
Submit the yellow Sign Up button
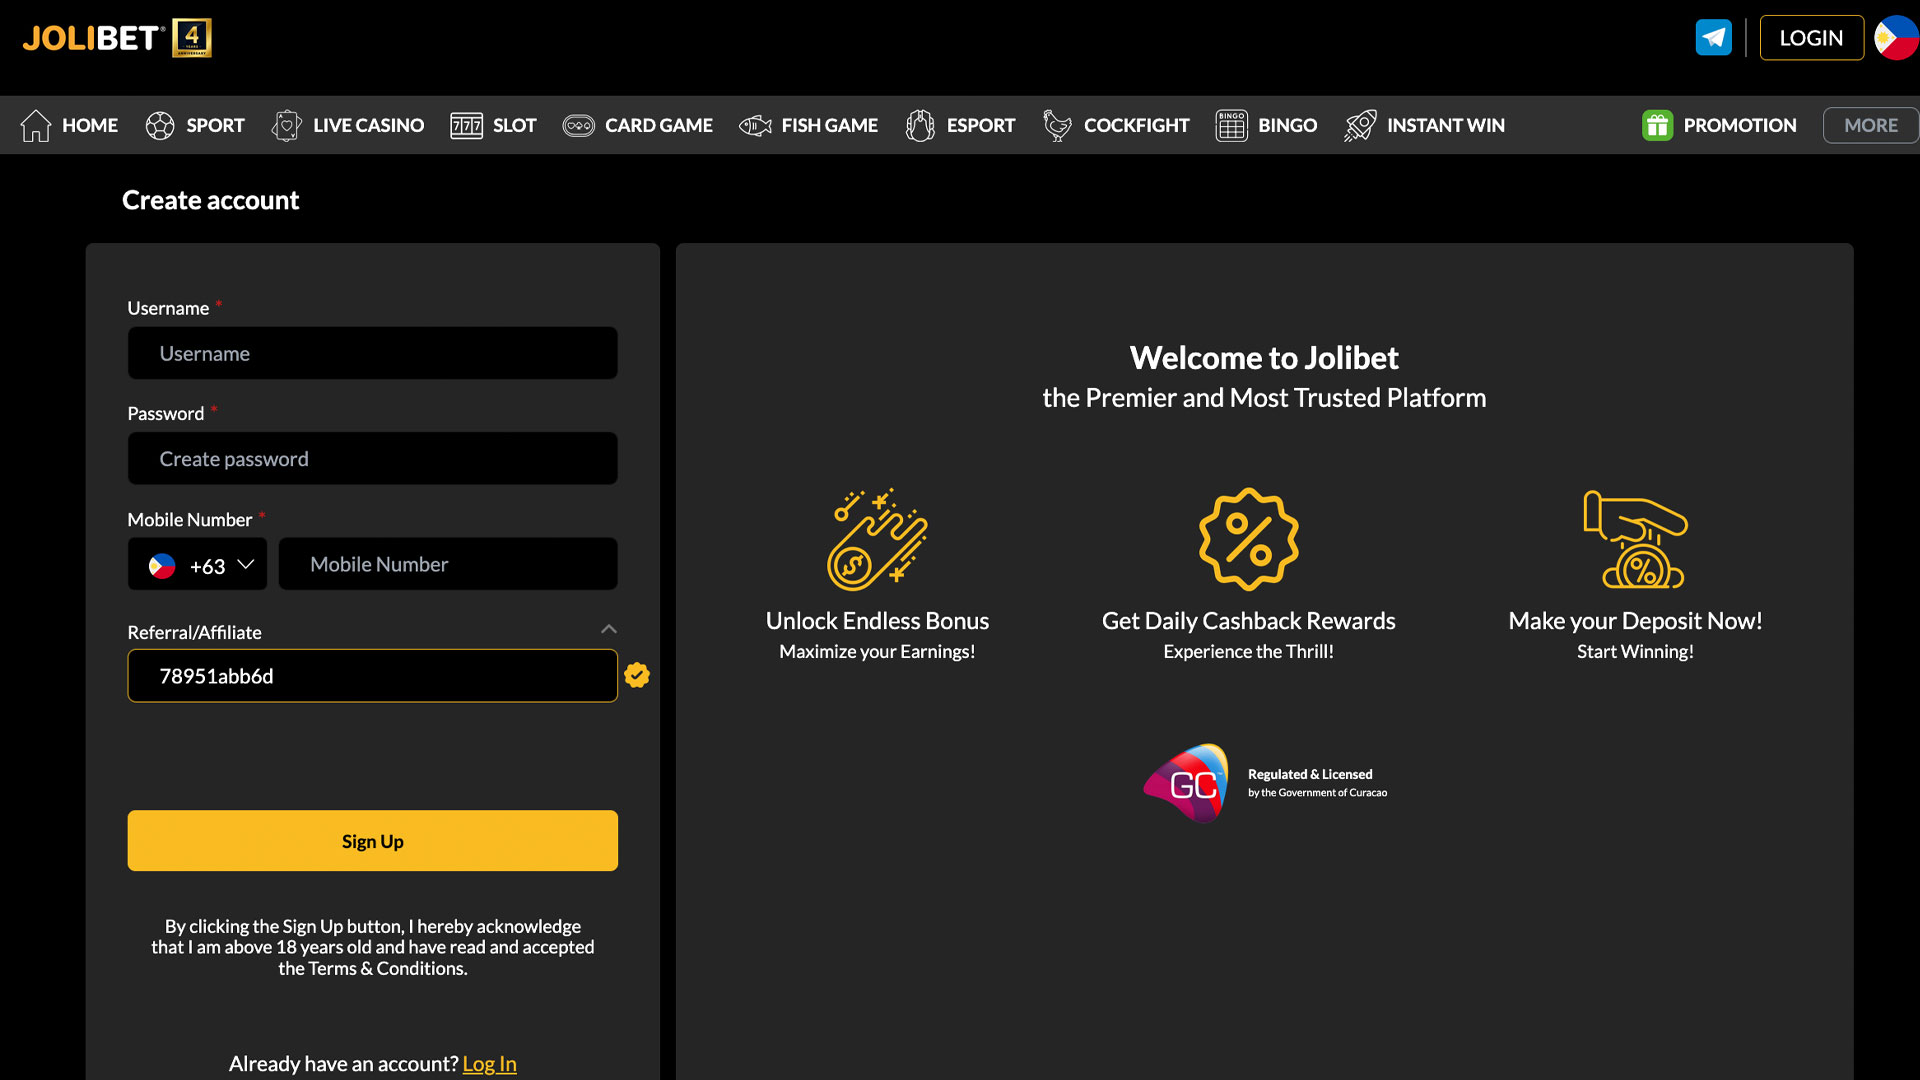point(372,840)
